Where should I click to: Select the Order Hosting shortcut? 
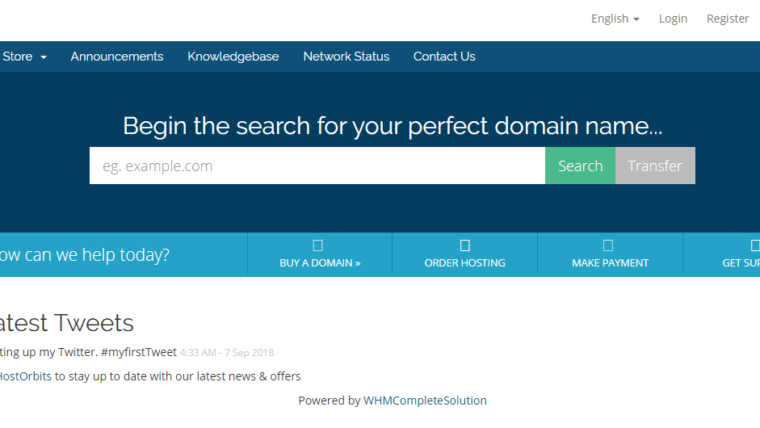(465, 254)
